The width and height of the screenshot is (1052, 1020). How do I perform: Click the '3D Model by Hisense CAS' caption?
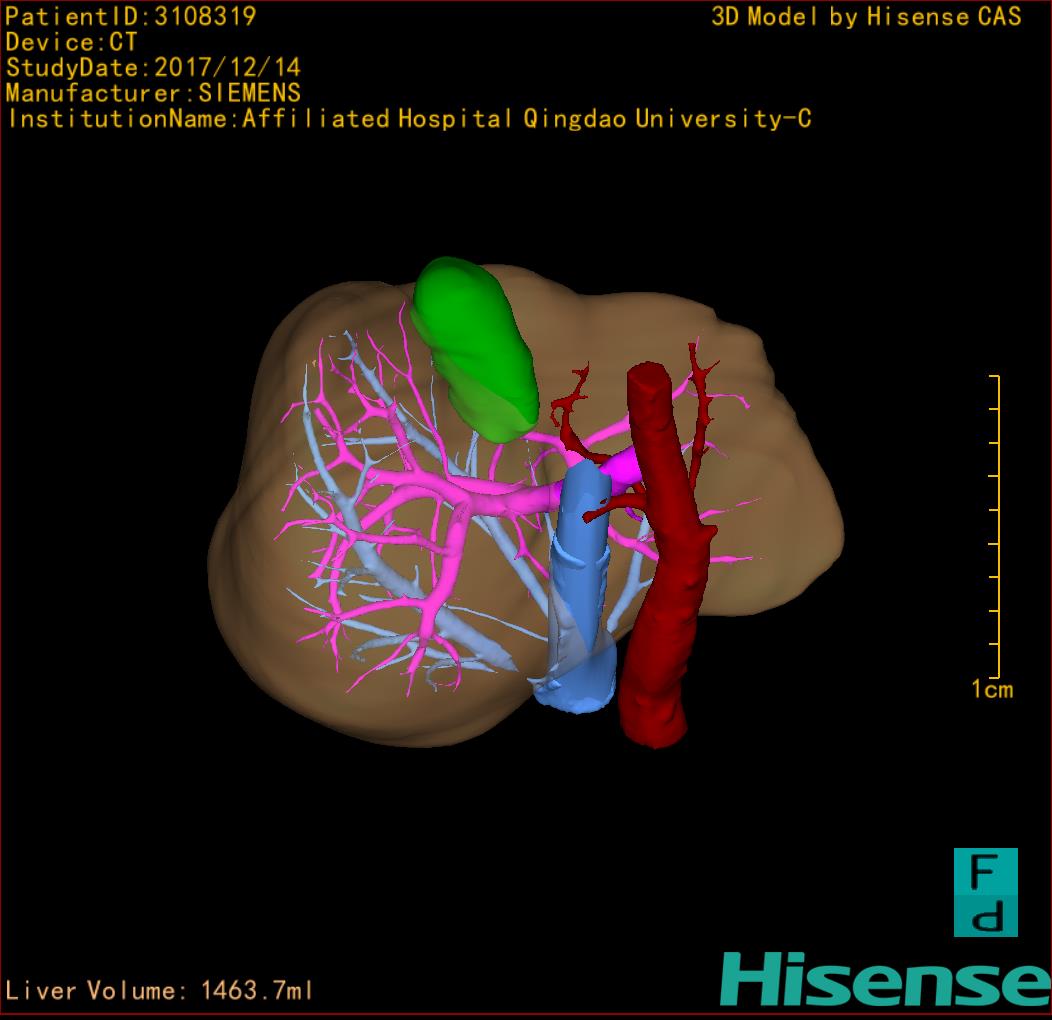pyautogui.click(x=866, y=17)
